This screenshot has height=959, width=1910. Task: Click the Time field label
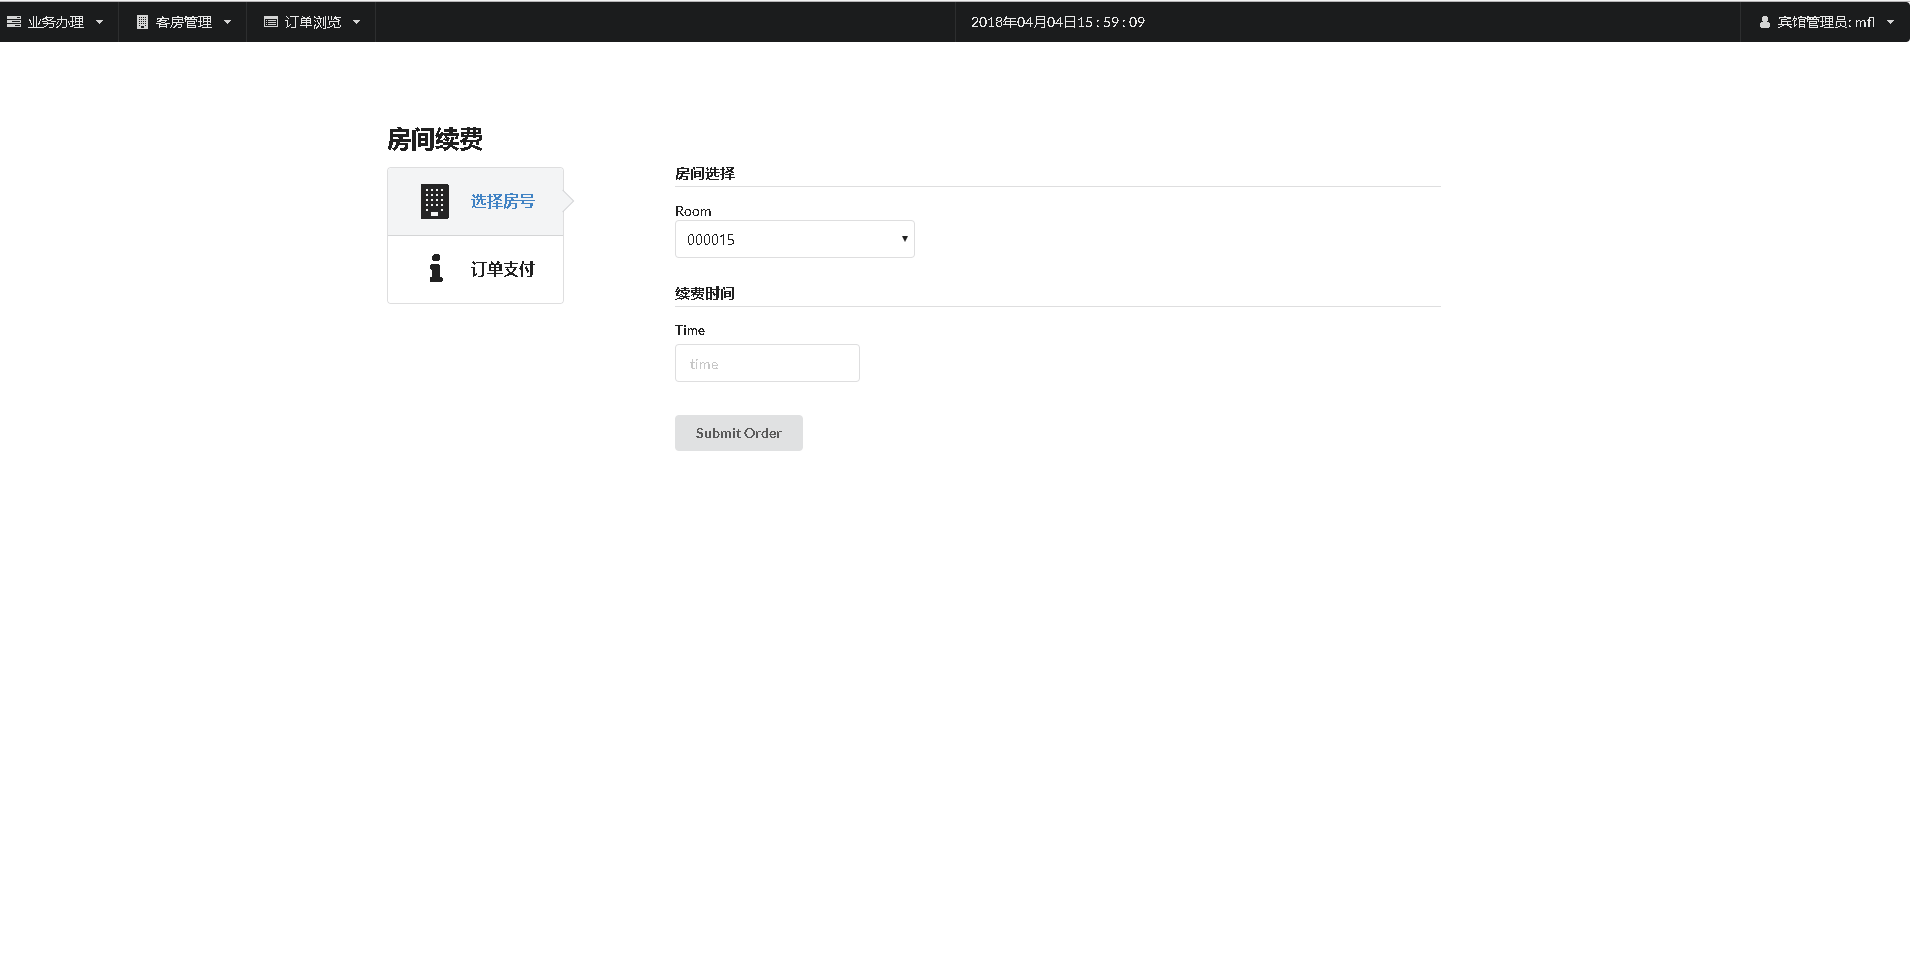(x=690, y=330)
